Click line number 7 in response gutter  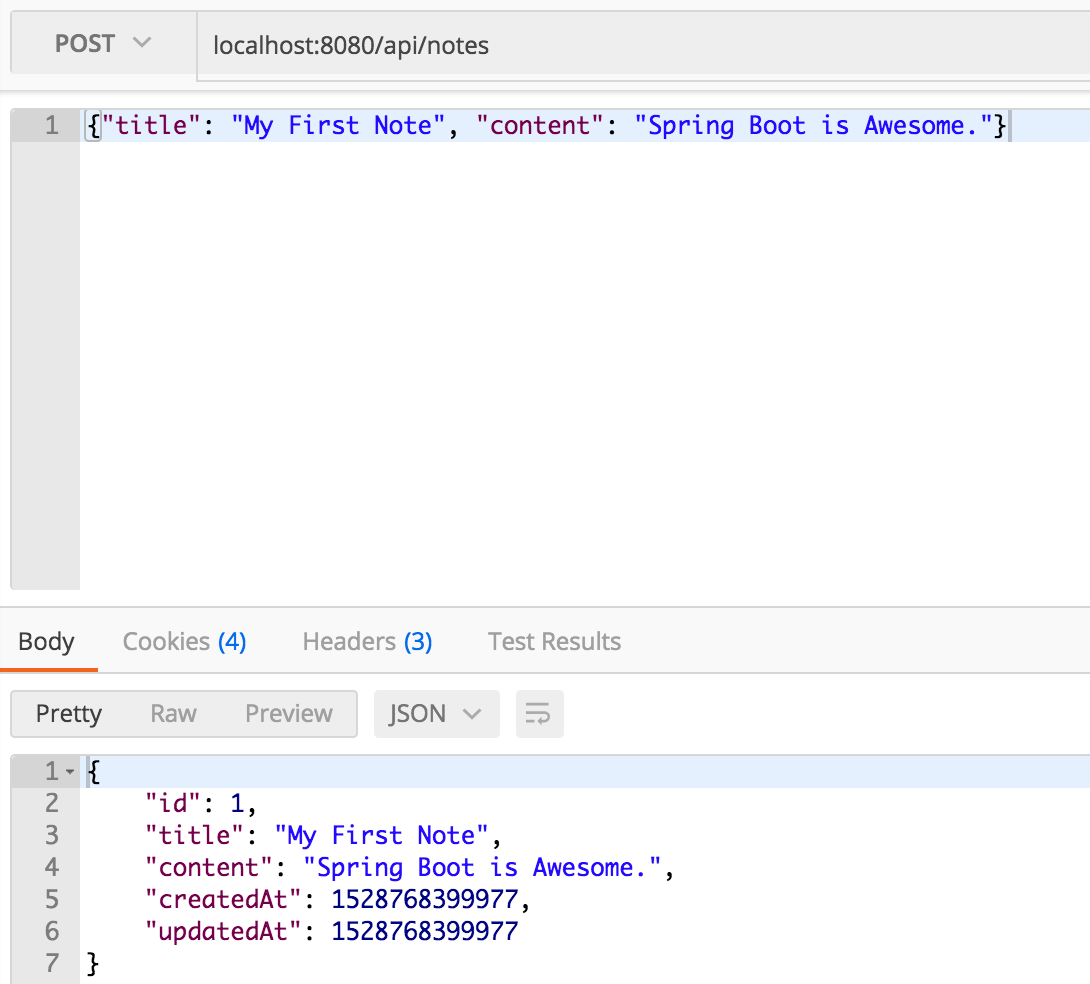[51, 963]
